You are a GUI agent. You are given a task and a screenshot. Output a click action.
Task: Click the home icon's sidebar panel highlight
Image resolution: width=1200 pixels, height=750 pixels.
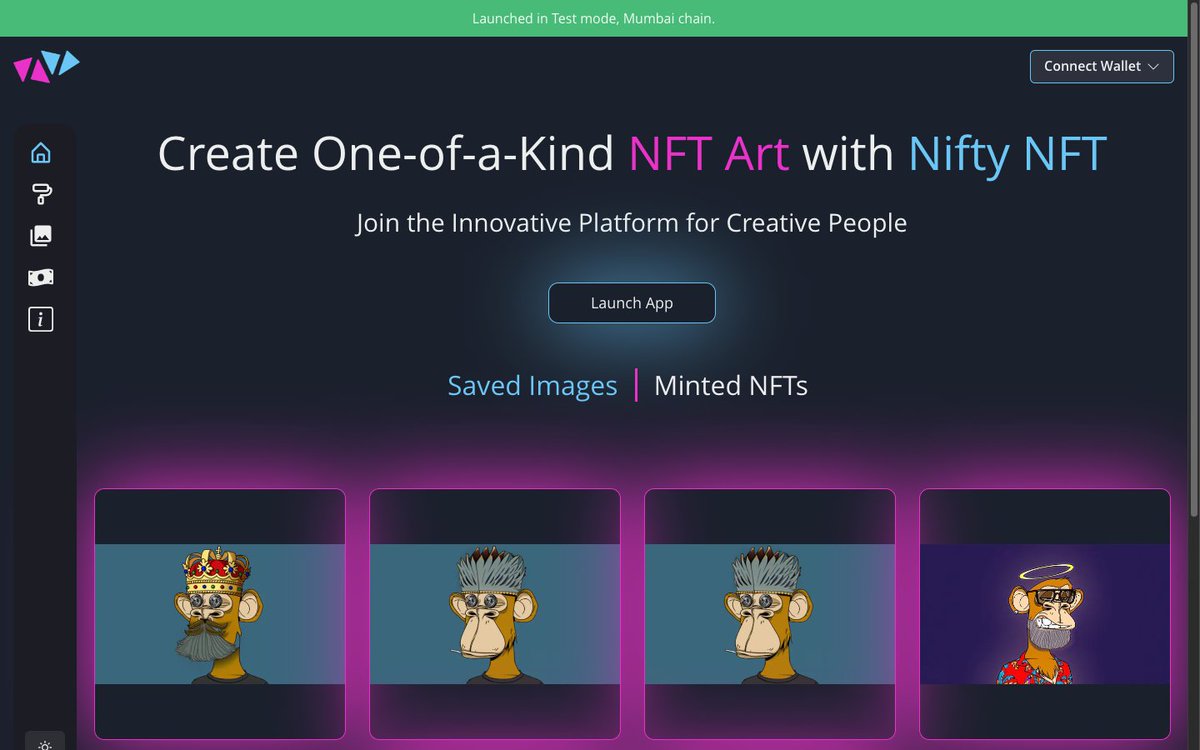pos(40,152)
